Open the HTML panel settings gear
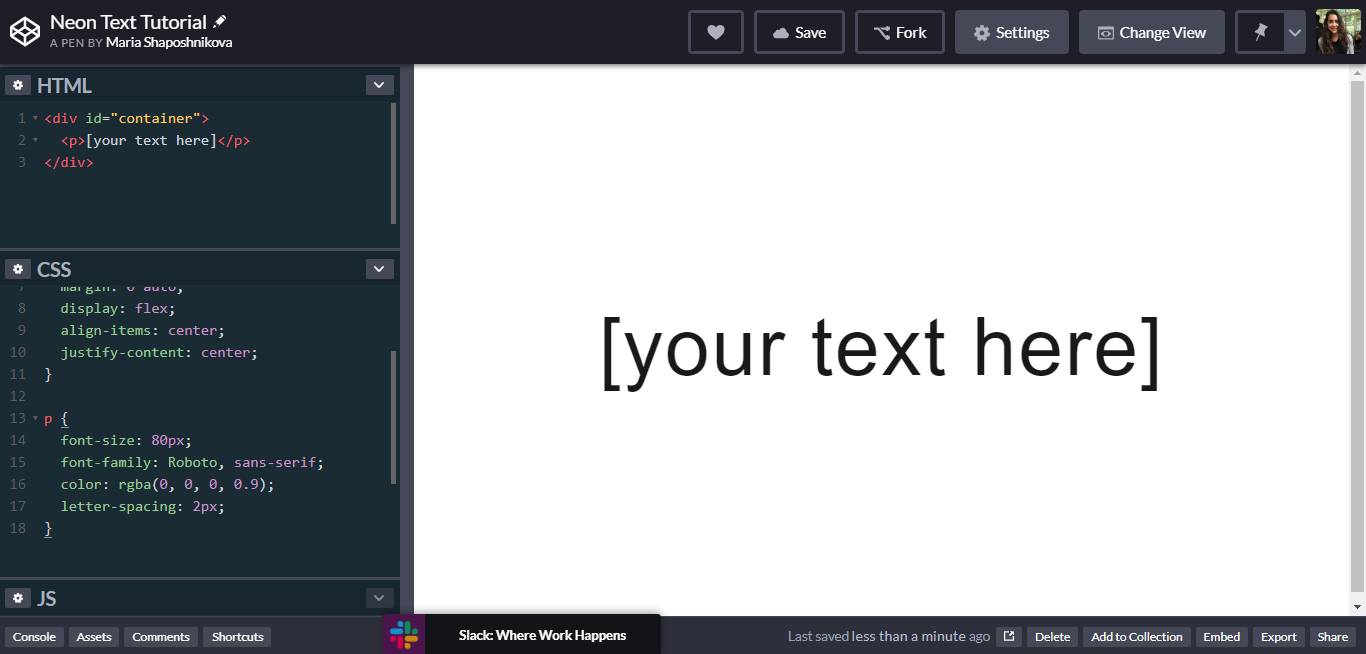Viewport: 1366px width, 654px height. (x=18, y=84)
